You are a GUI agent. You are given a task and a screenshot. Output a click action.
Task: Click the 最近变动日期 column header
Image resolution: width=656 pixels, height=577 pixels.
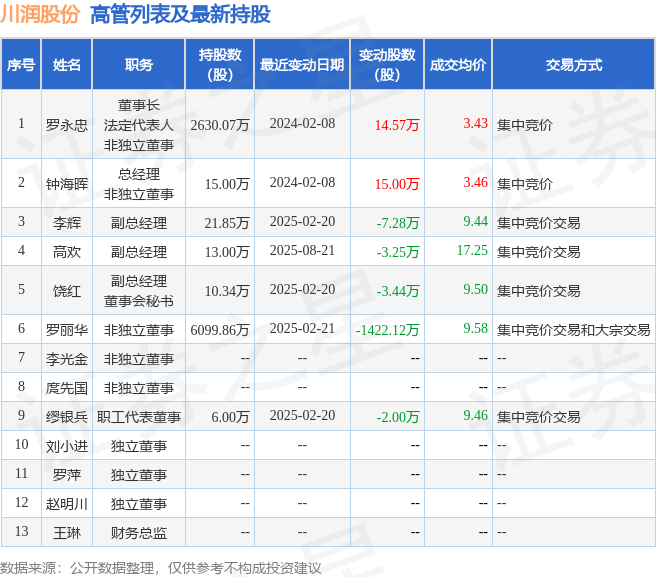302,65
